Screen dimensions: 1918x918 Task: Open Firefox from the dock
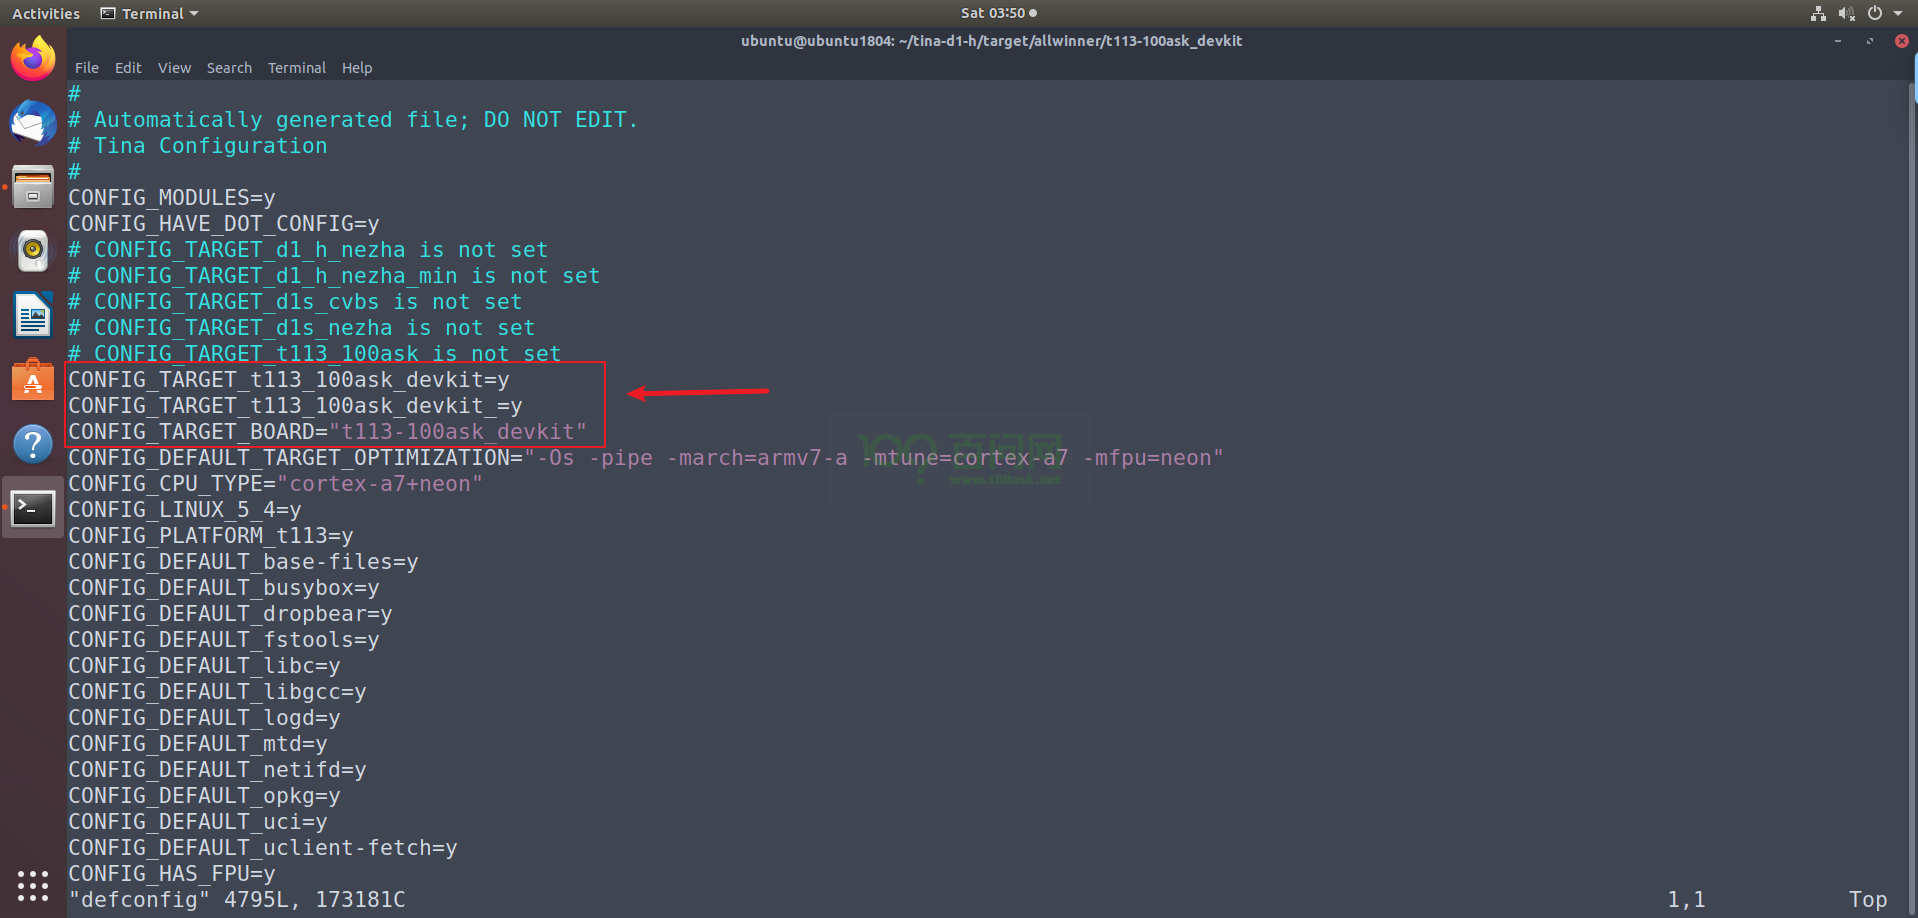[x=33, y=59]
